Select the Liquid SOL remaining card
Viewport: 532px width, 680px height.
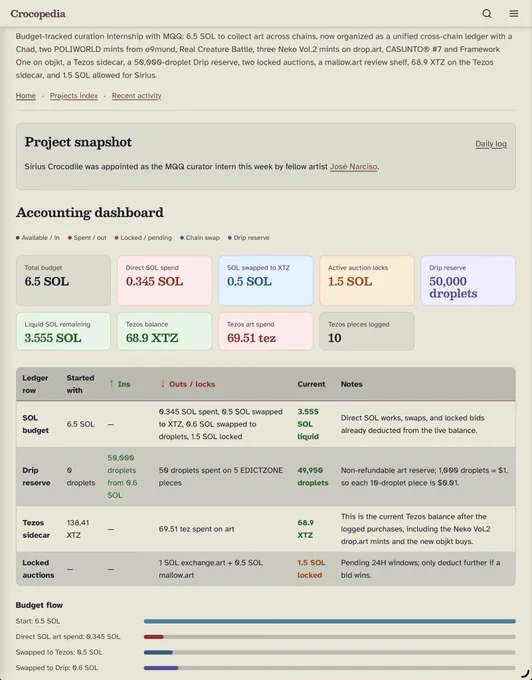(63, 331)
